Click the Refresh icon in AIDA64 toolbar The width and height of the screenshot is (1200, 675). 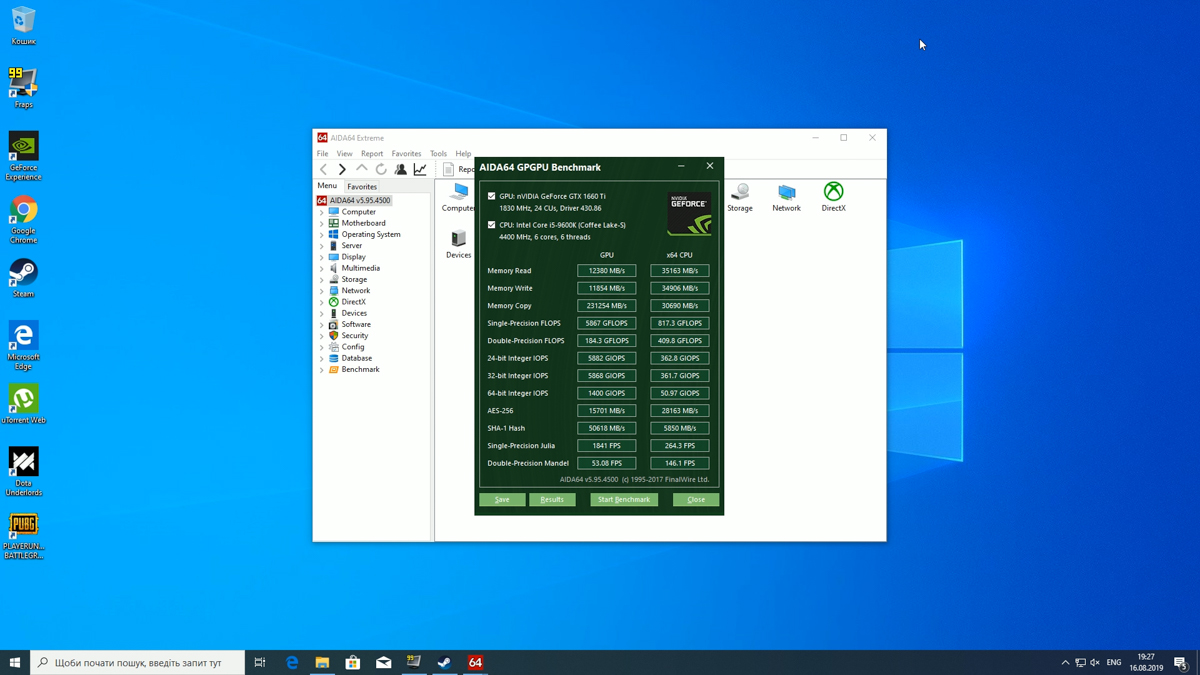coord(381,170)
